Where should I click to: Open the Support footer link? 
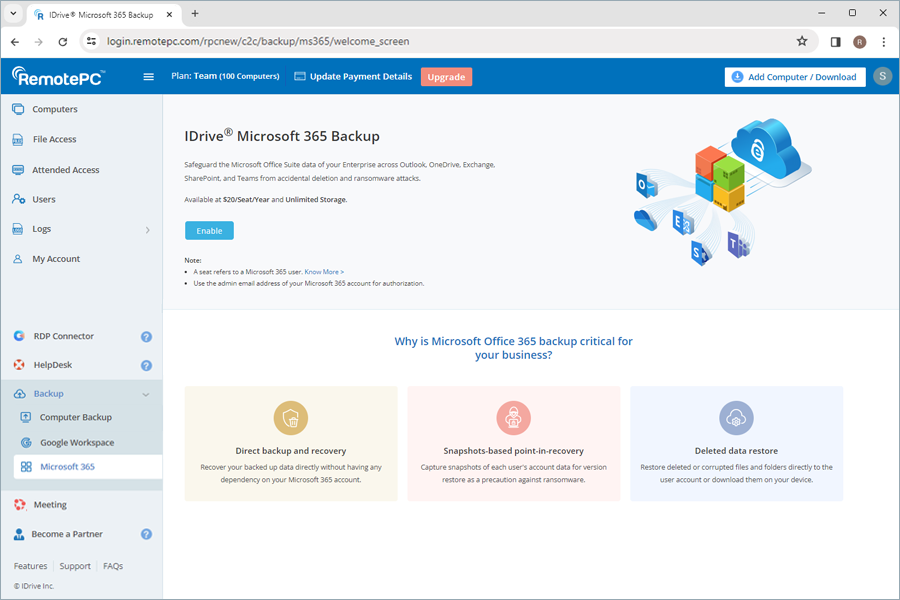click(75, 566)
